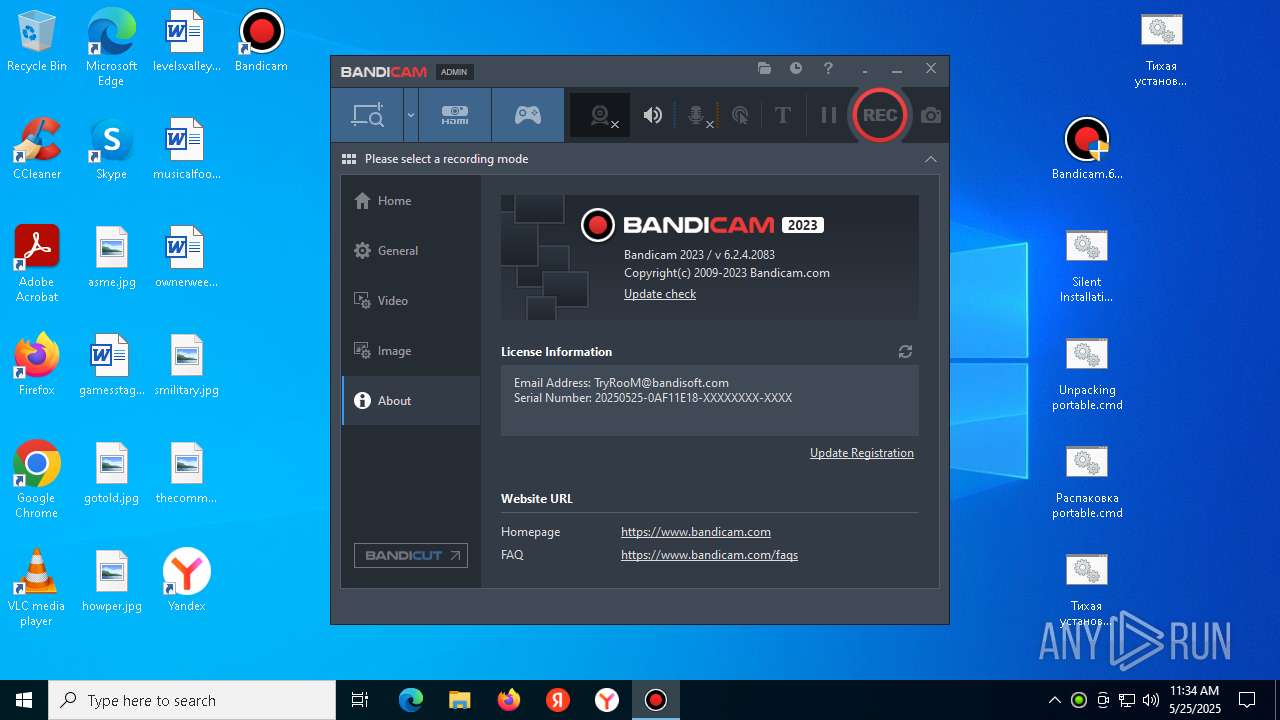Select the Unpacking portable.cmd file

1087,373
